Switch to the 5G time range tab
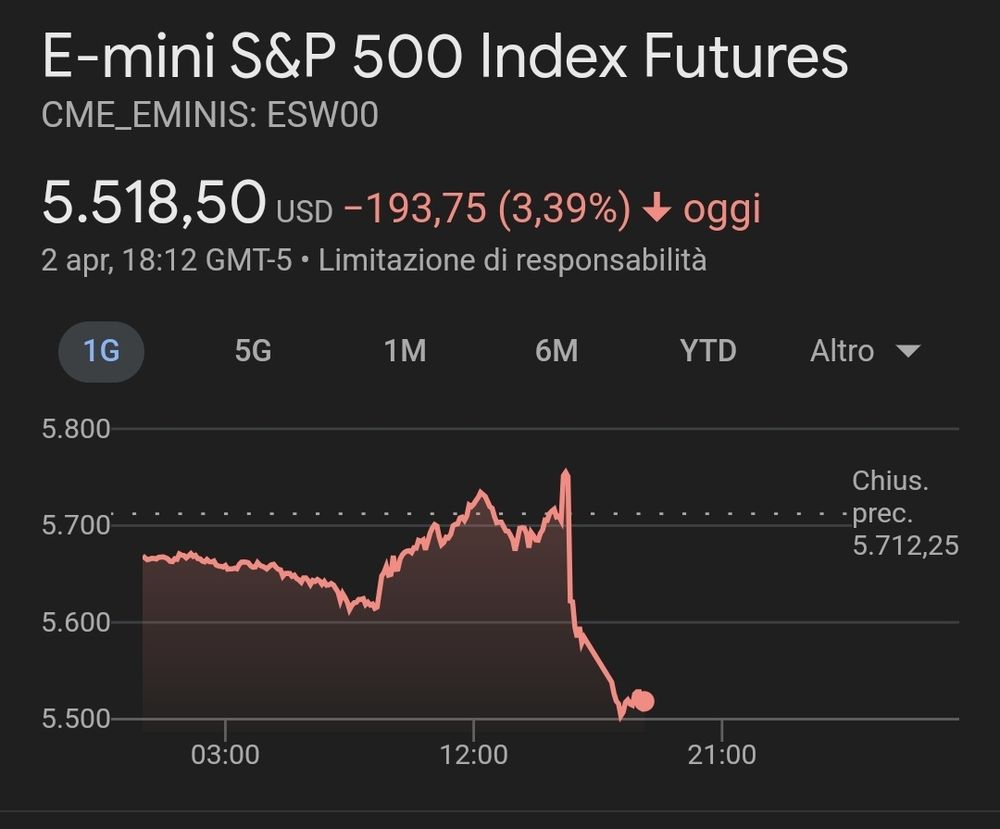Viewport: 1000px width, 829px height. 253,351
